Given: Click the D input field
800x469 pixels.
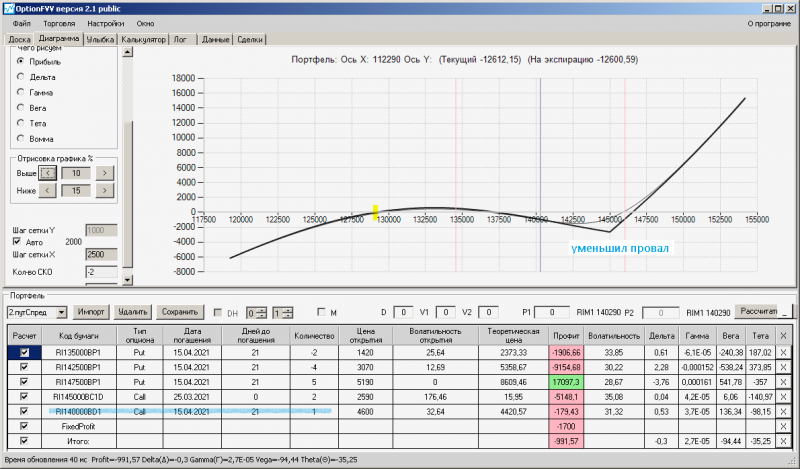Looking at the screenshot, I should 403,312.
